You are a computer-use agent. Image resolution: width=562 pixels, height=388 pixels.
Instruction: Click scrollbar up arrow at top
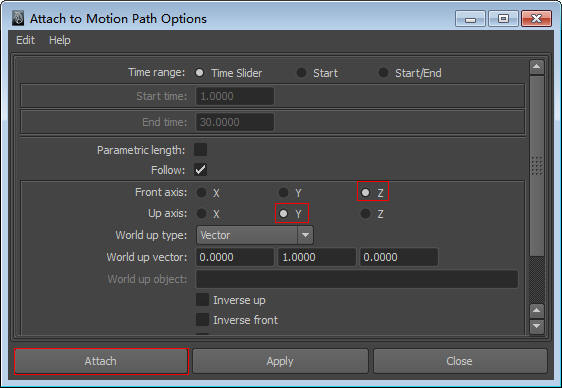537,67
